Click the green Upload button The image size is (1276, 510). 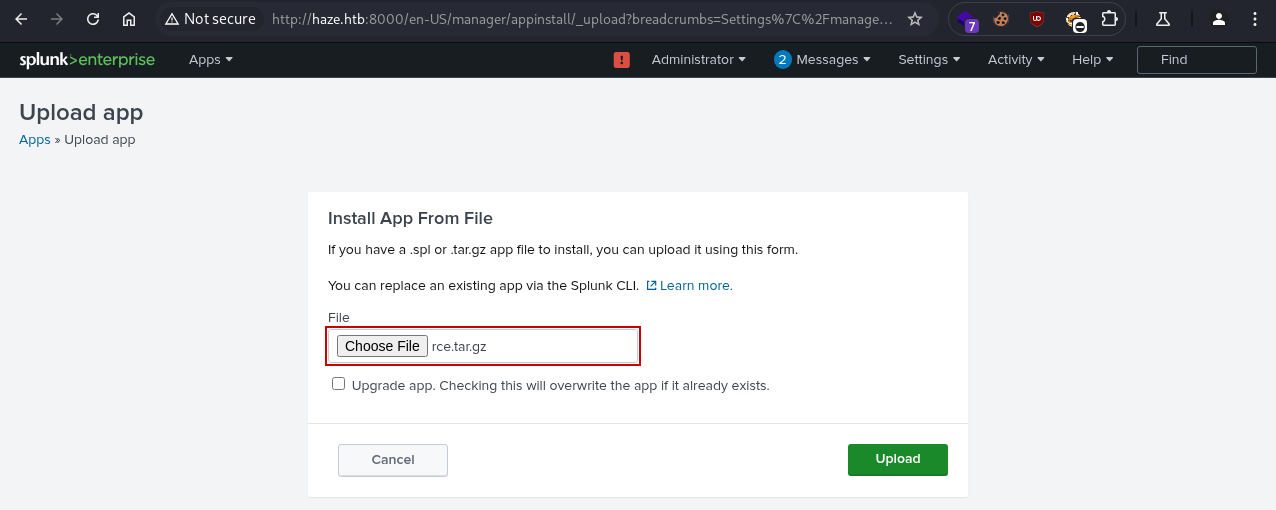[x=897, y=459]
